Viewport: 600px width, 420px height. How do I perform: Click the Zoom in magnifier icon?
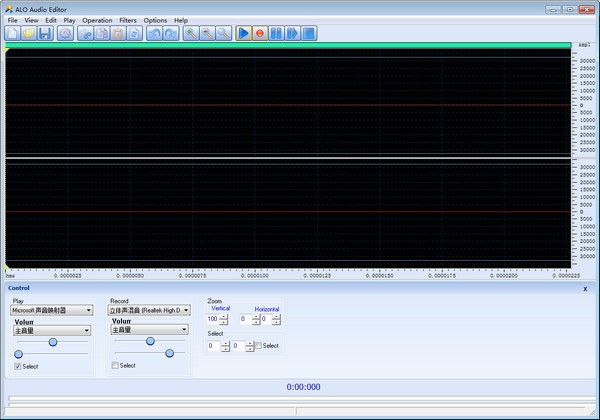click(190, 33)
